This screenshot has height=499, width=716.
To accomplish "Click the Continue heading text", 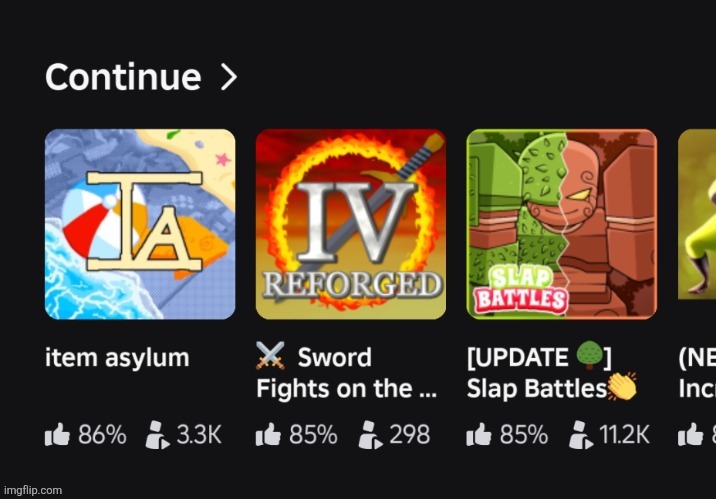I will click(123, 77).
